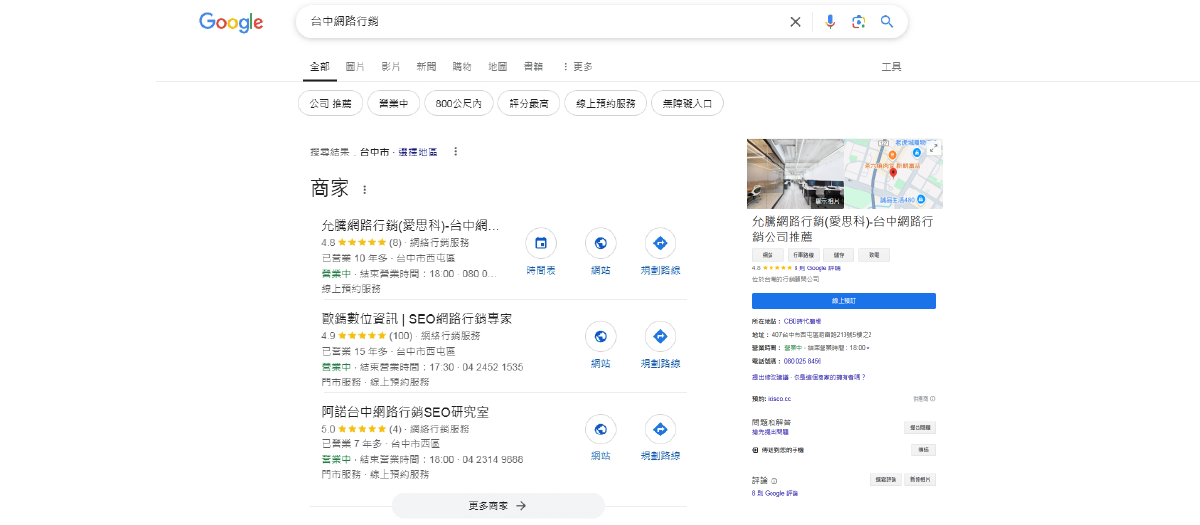Click the 選擇地區 link
This screenshot has height=525, width=1200.
point(418,152)
